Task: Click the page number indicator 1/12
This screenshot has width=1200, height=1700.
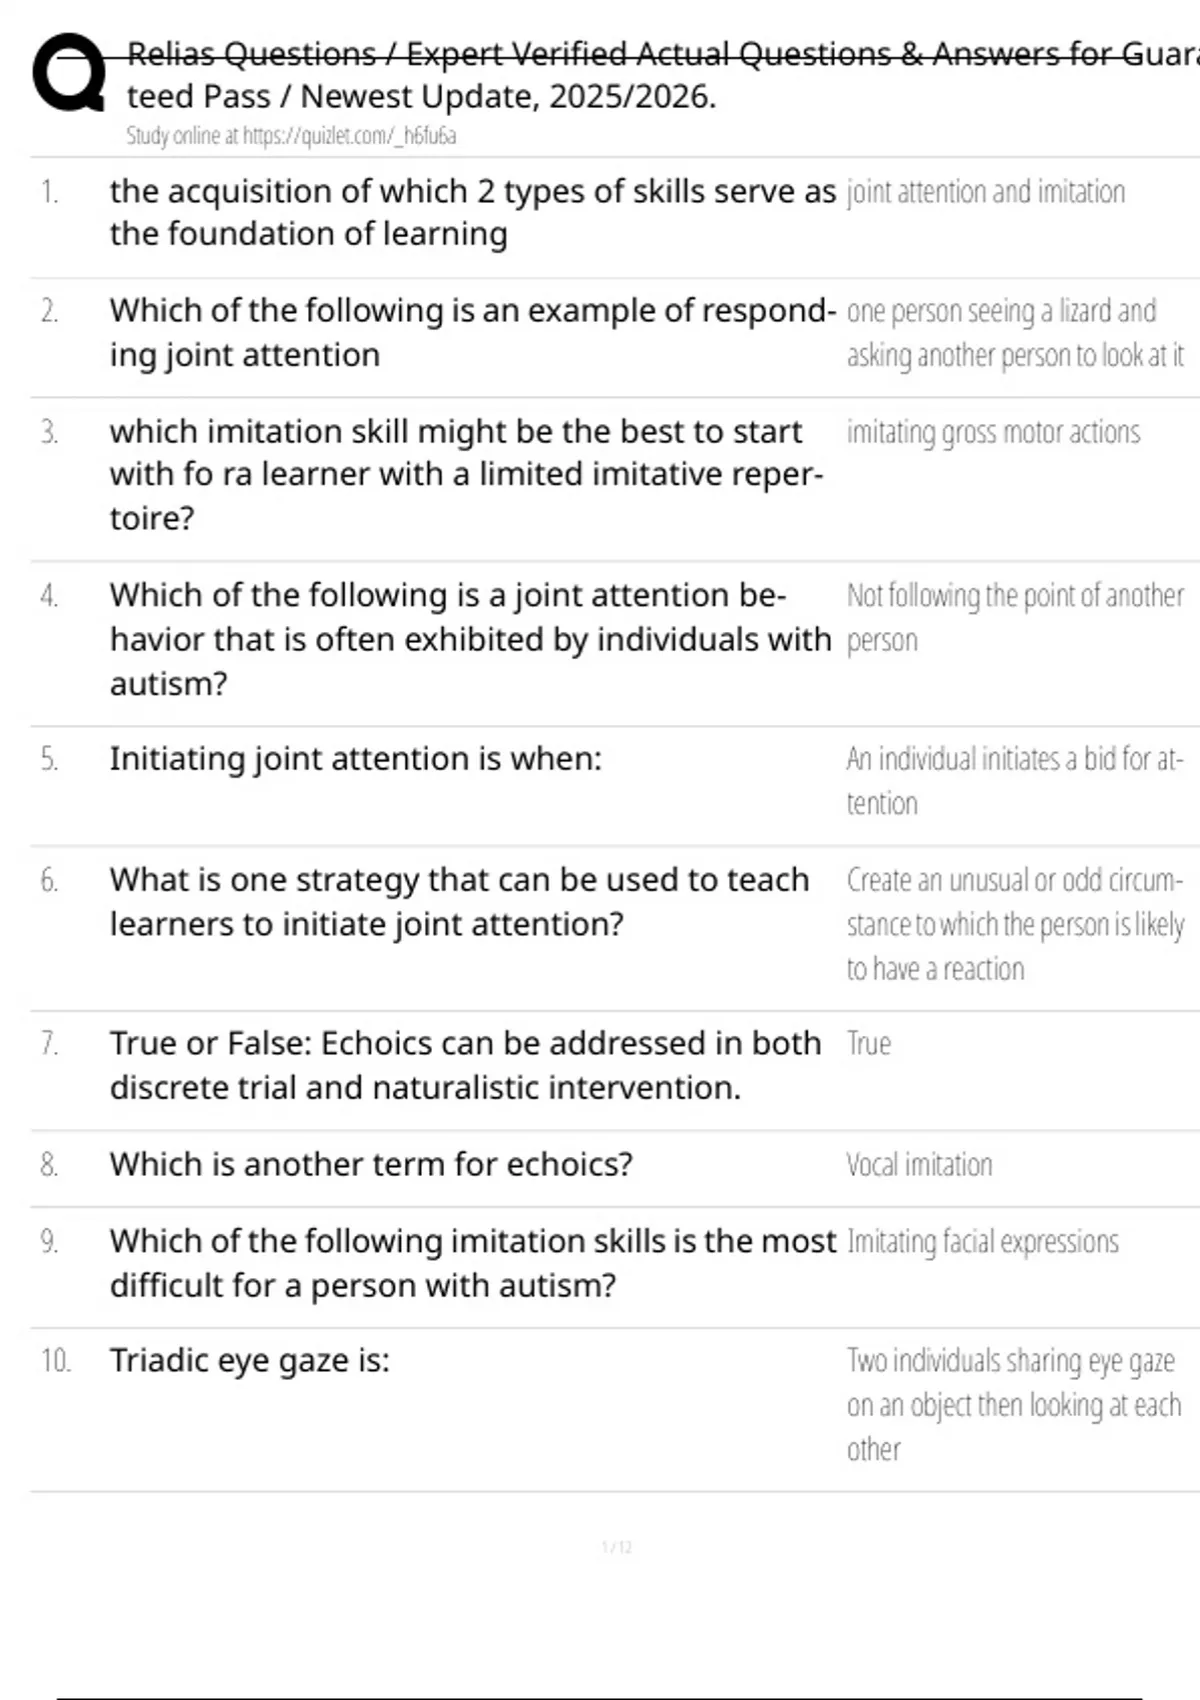Action: coord(617,1548)
